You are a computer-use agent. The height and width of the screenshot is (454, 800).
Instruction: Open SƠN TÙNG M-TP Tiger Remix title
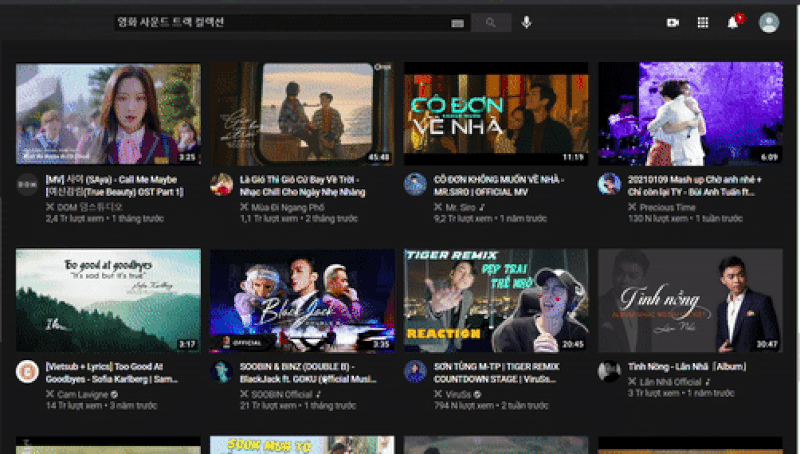coord(496,373)
